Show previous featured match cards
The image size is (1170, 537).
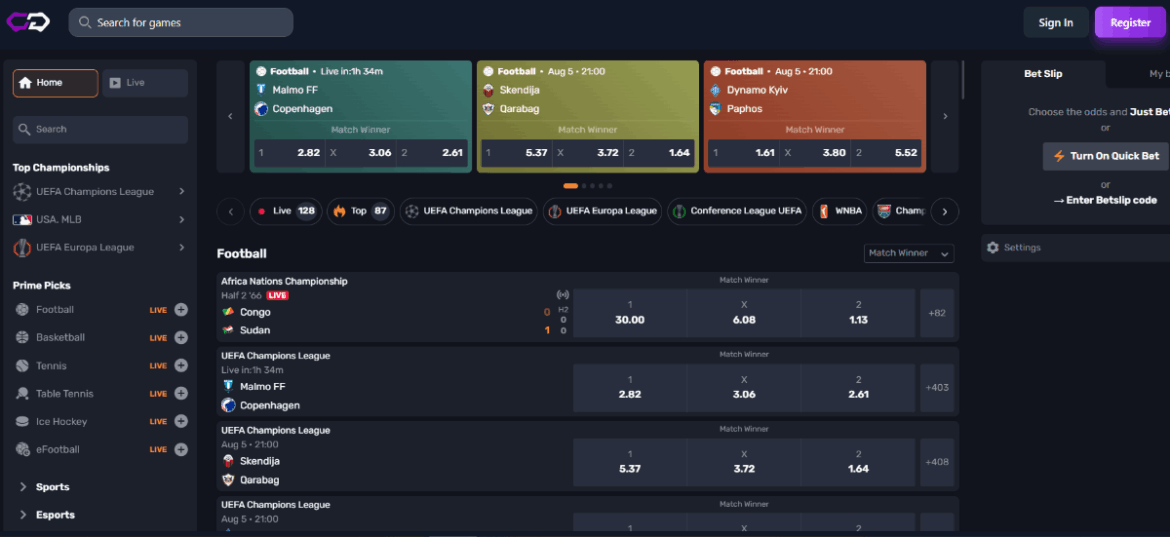[x=231, y=116]
